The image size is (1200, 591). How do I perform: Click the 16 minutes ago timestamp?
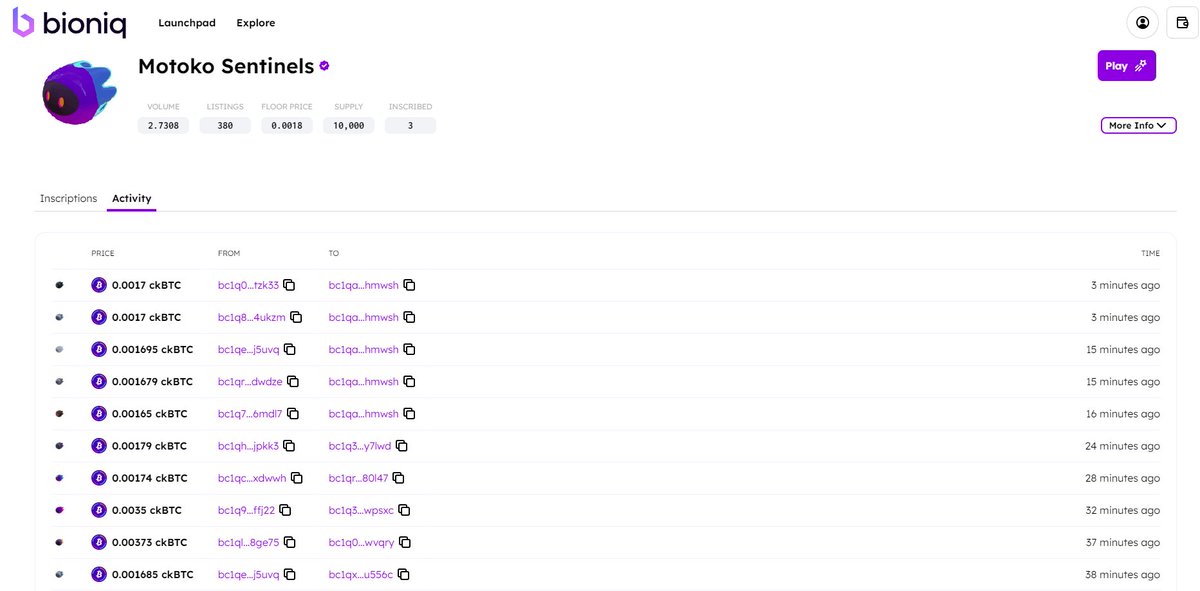pos(1123,414)
